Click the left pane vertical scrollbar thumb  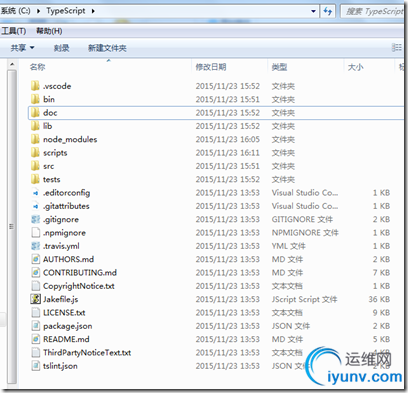[x=12, y=226]
